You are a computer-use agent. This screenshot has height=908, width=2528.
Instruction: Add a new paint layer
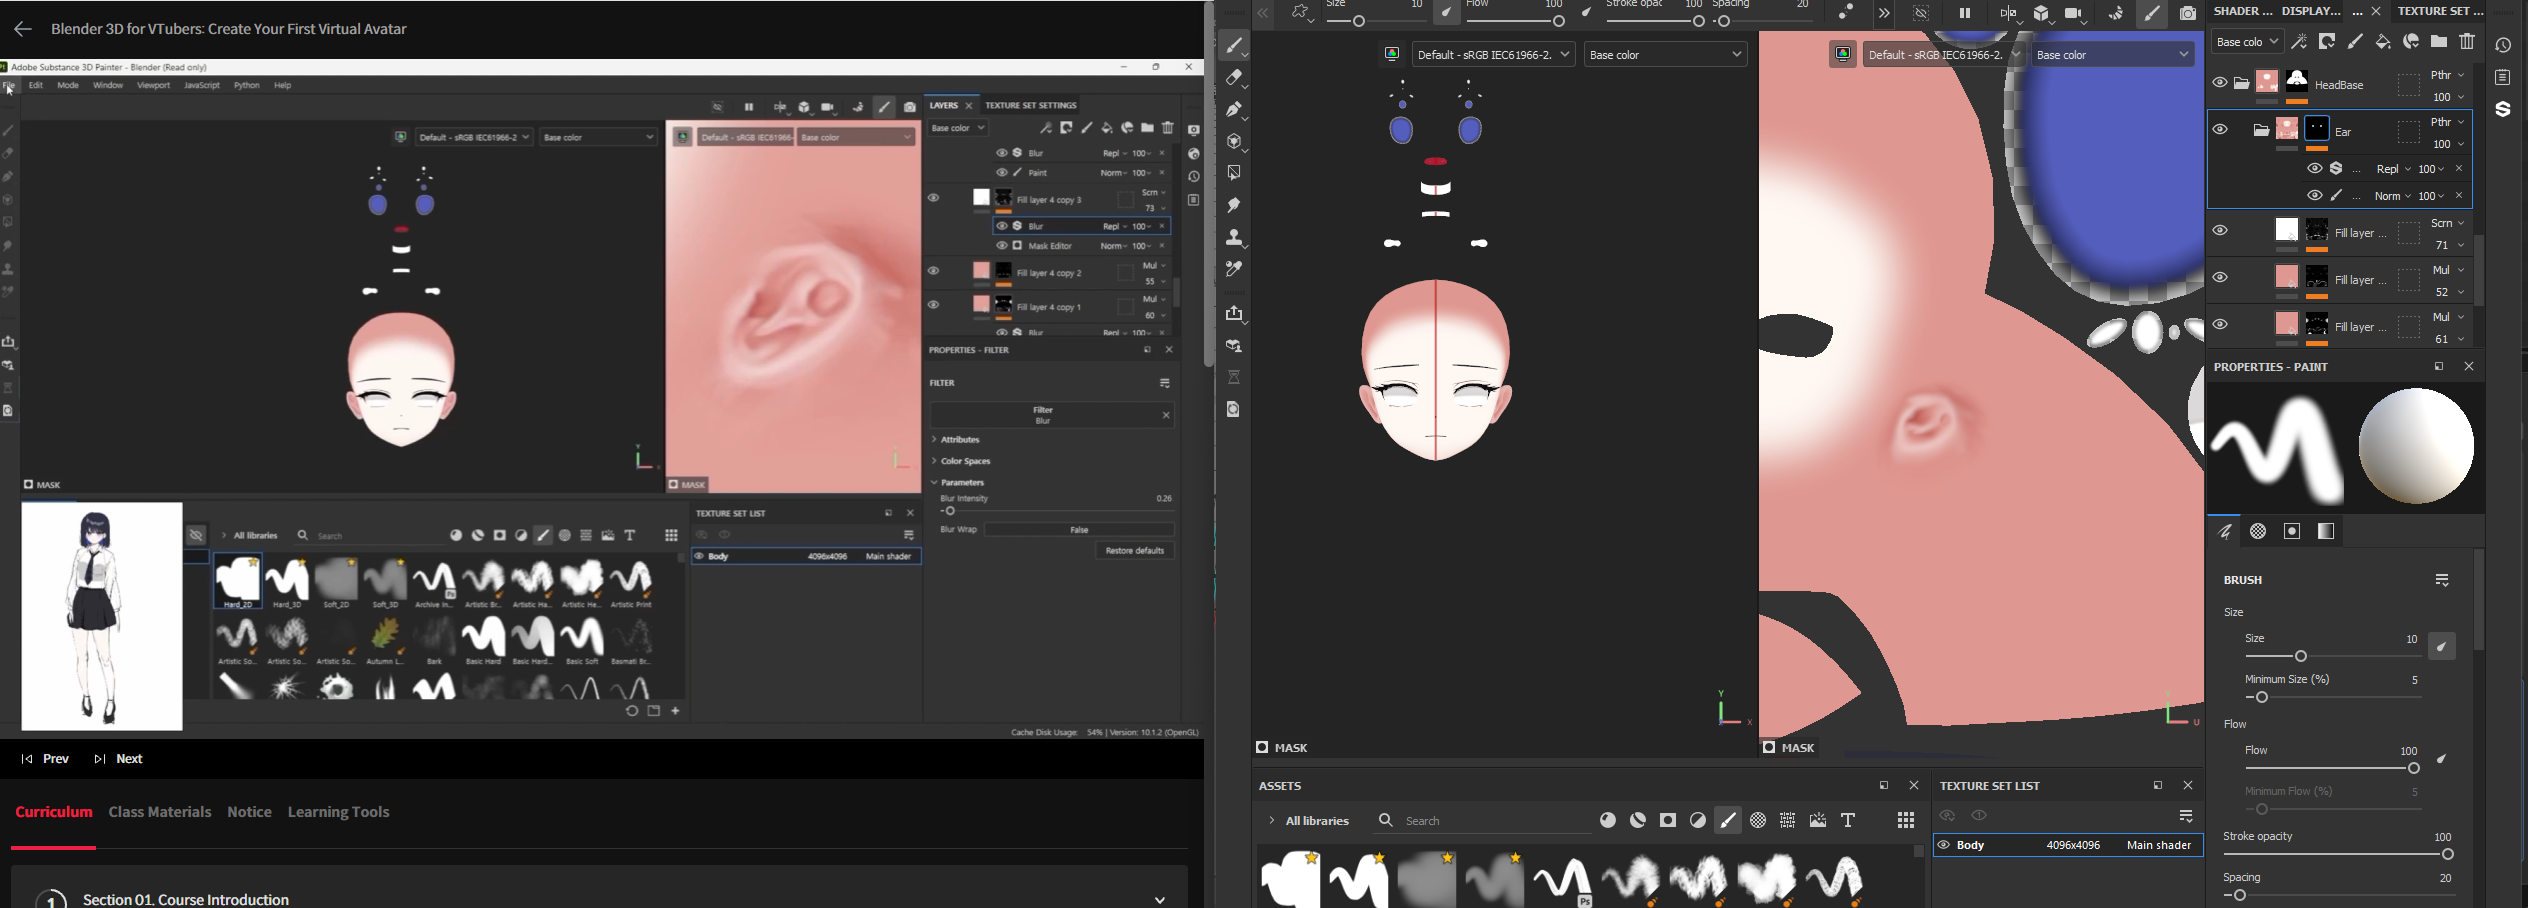2355,42
